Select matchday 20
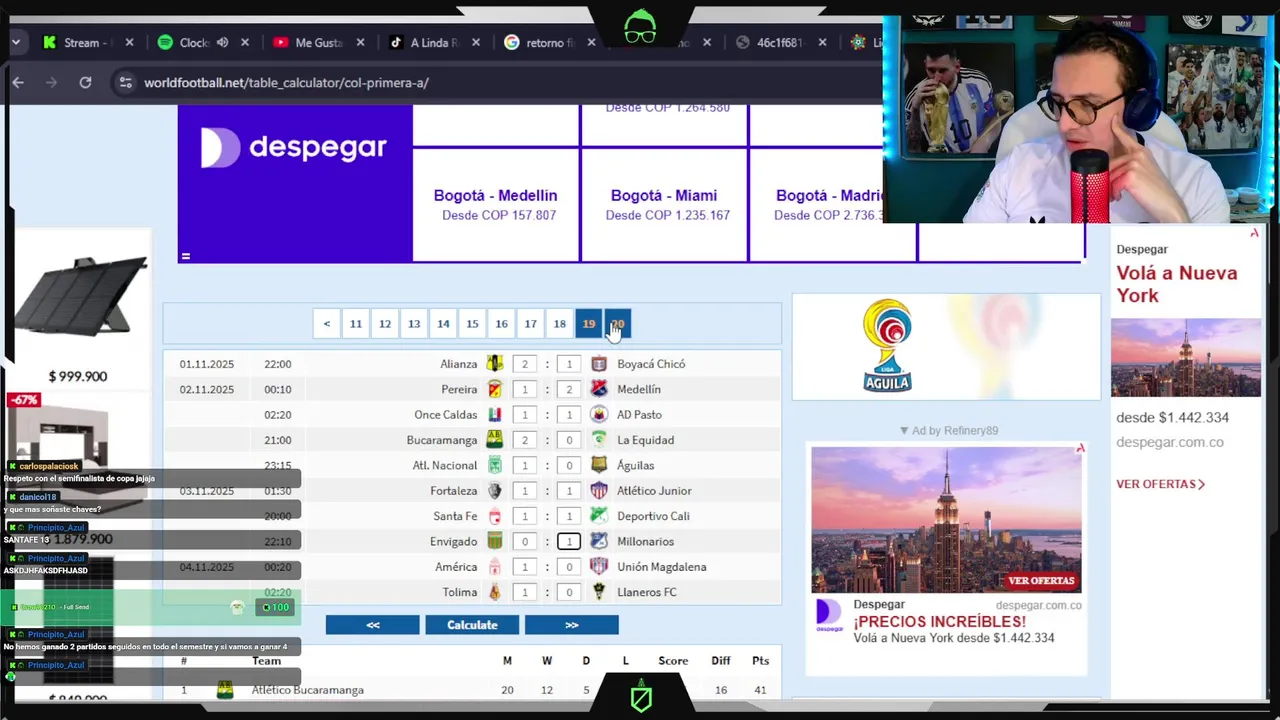Screen dimensions: 1280x720 pos(618,324)
